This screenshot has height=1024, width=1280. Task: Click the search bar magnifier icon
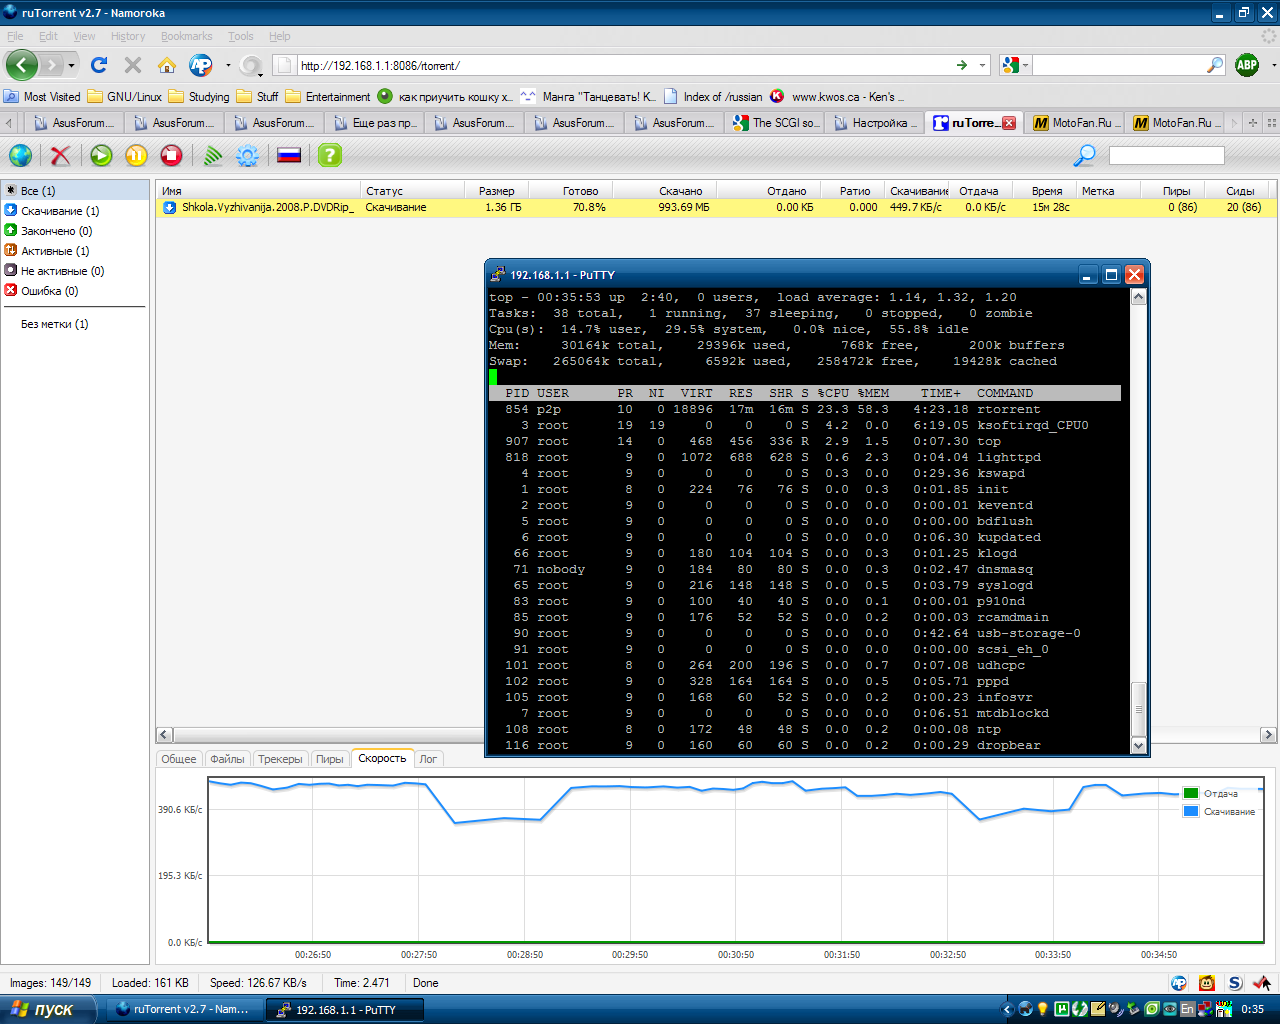pos(1215,65)
